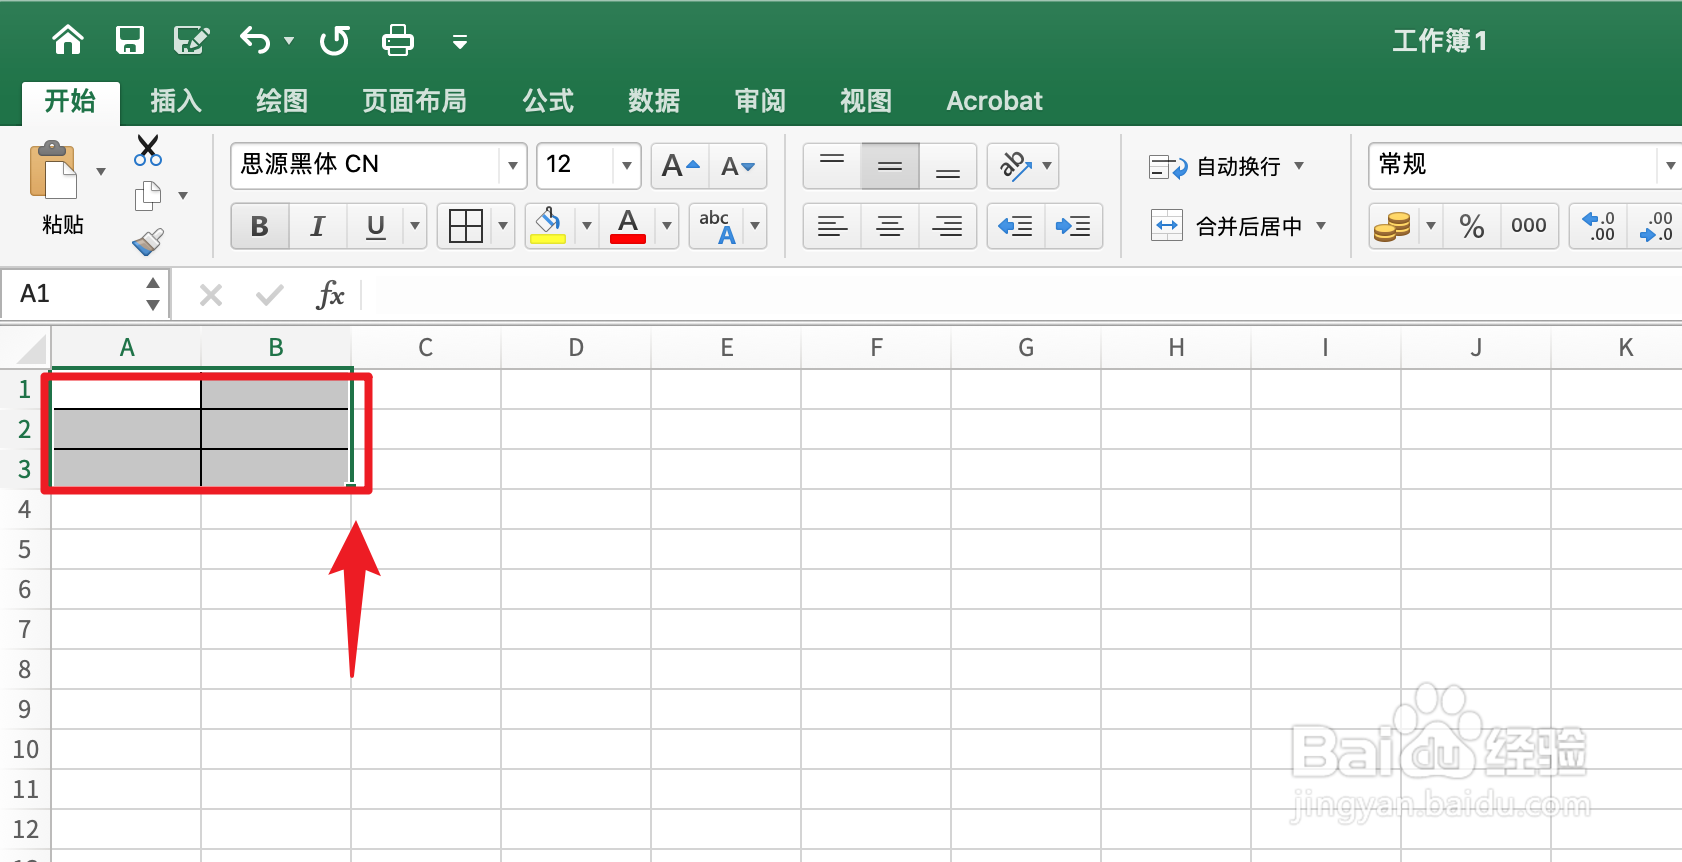Print the workbook
The width and height of the screenshot is (1682, 862).
point(398,40)
